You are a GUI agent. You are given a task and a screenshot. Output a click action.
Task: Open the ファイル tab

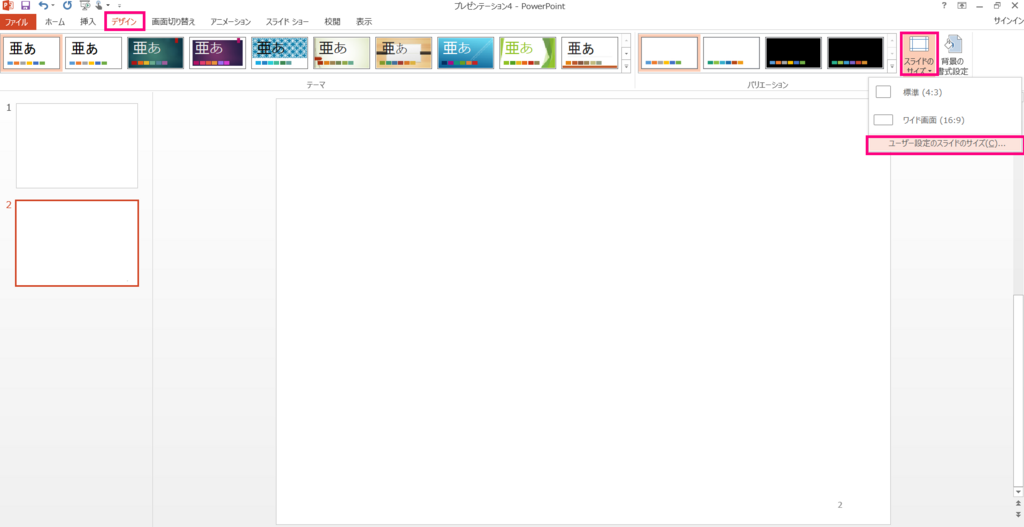(16, 22)
